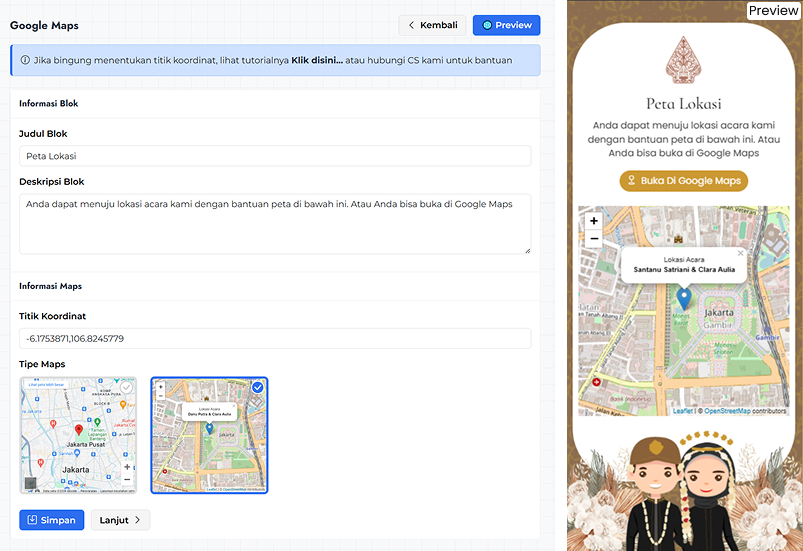Zoom in on the preview map
The height and width of the screenshot is (551, 803).
tap(594, 221)
